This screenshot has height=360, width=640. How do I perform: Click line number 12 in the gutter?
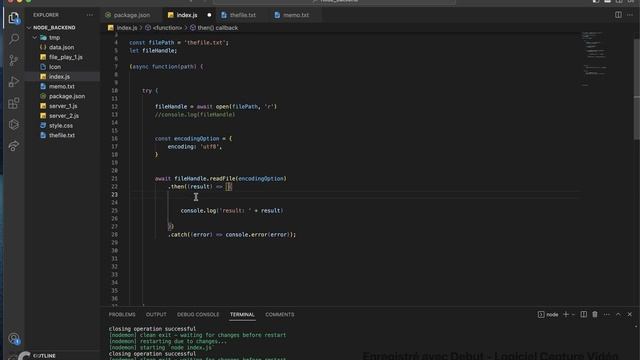(x=115, y=107)
